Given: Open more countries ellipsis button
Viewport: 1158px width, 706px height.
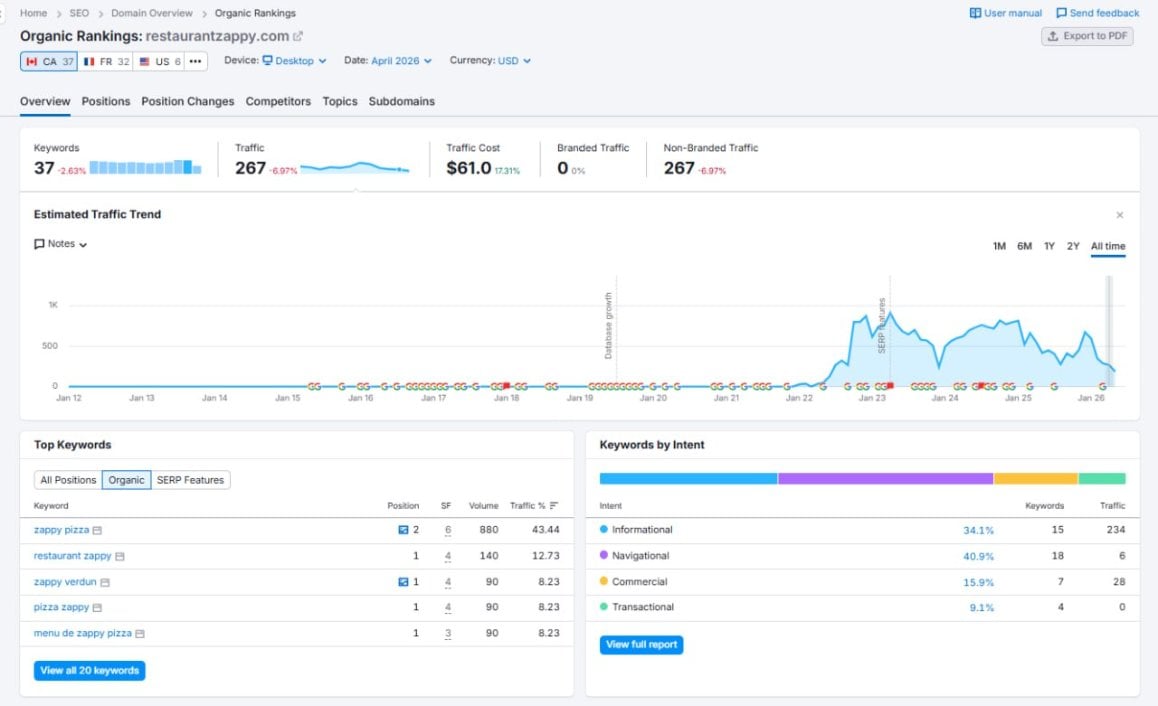Looking at the screenshot, I should (195, 61).
